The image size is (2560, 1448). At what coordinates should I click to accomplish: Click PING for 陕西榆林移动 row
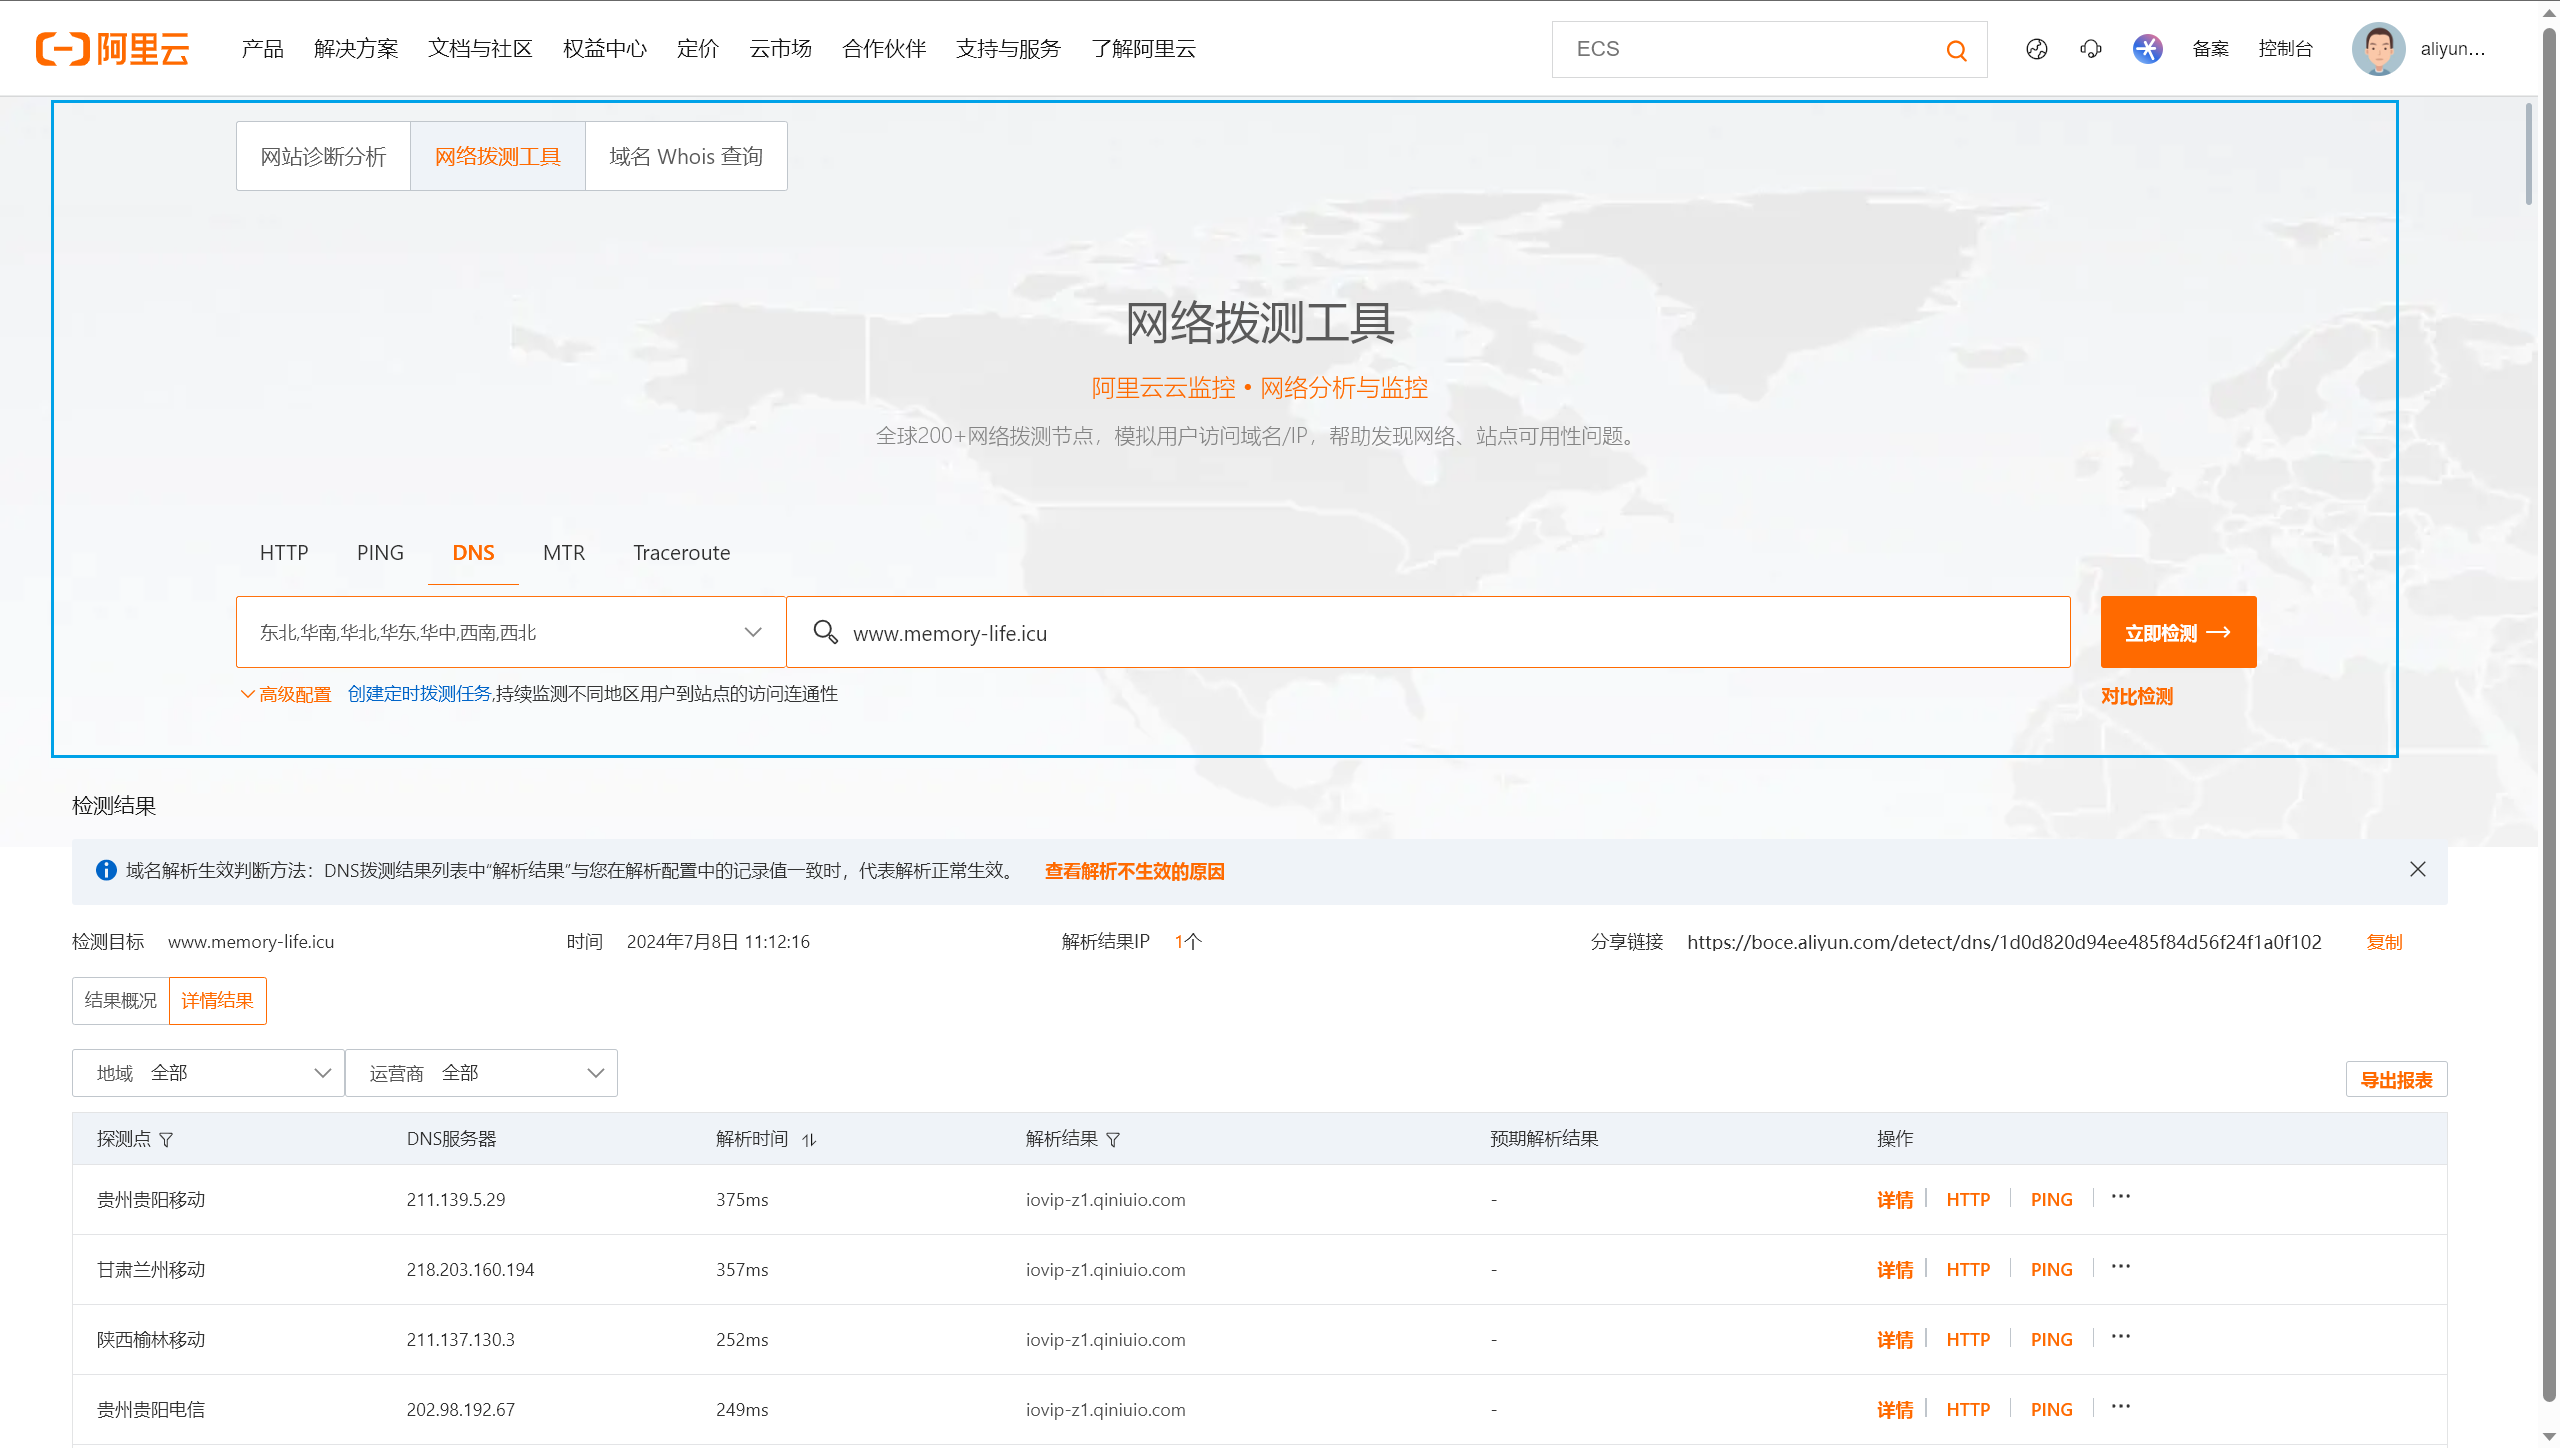[x=2051, y=1340]
